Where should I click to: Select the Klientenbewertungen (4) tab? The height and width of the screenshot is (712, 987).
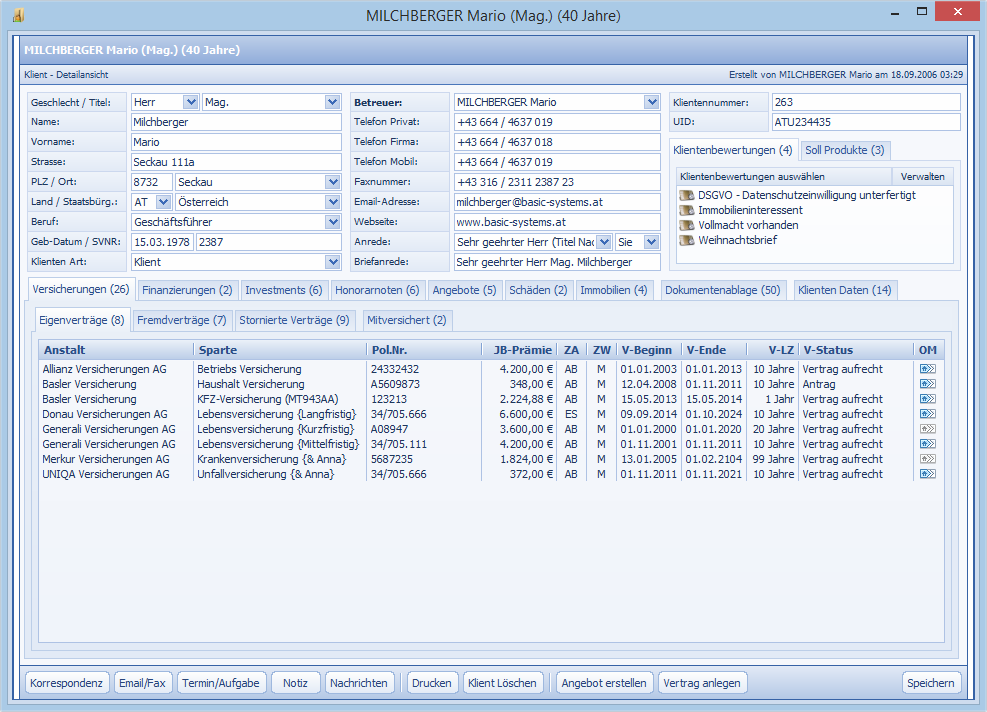coord(733,150)
